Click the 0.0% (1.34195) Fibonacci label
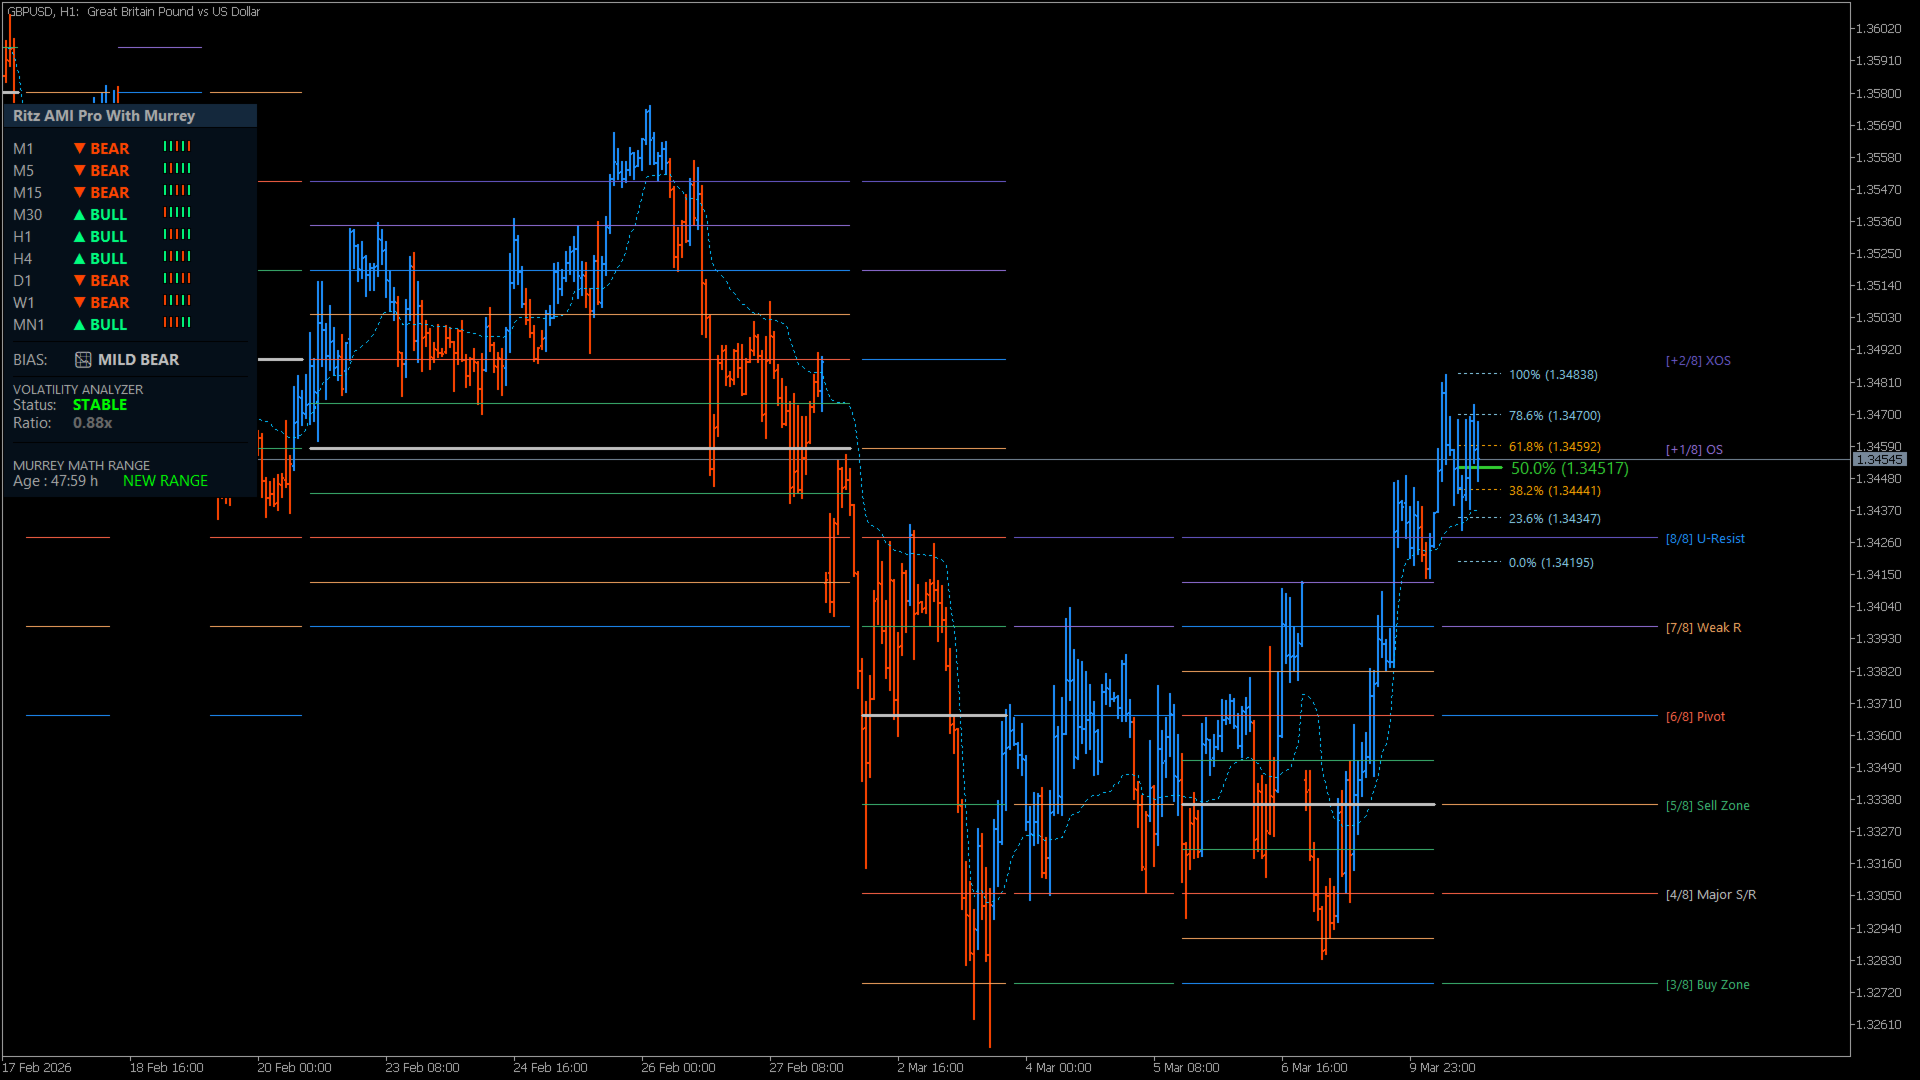Screen dimensions: 1920x1080 click(x=1551, y=563)
